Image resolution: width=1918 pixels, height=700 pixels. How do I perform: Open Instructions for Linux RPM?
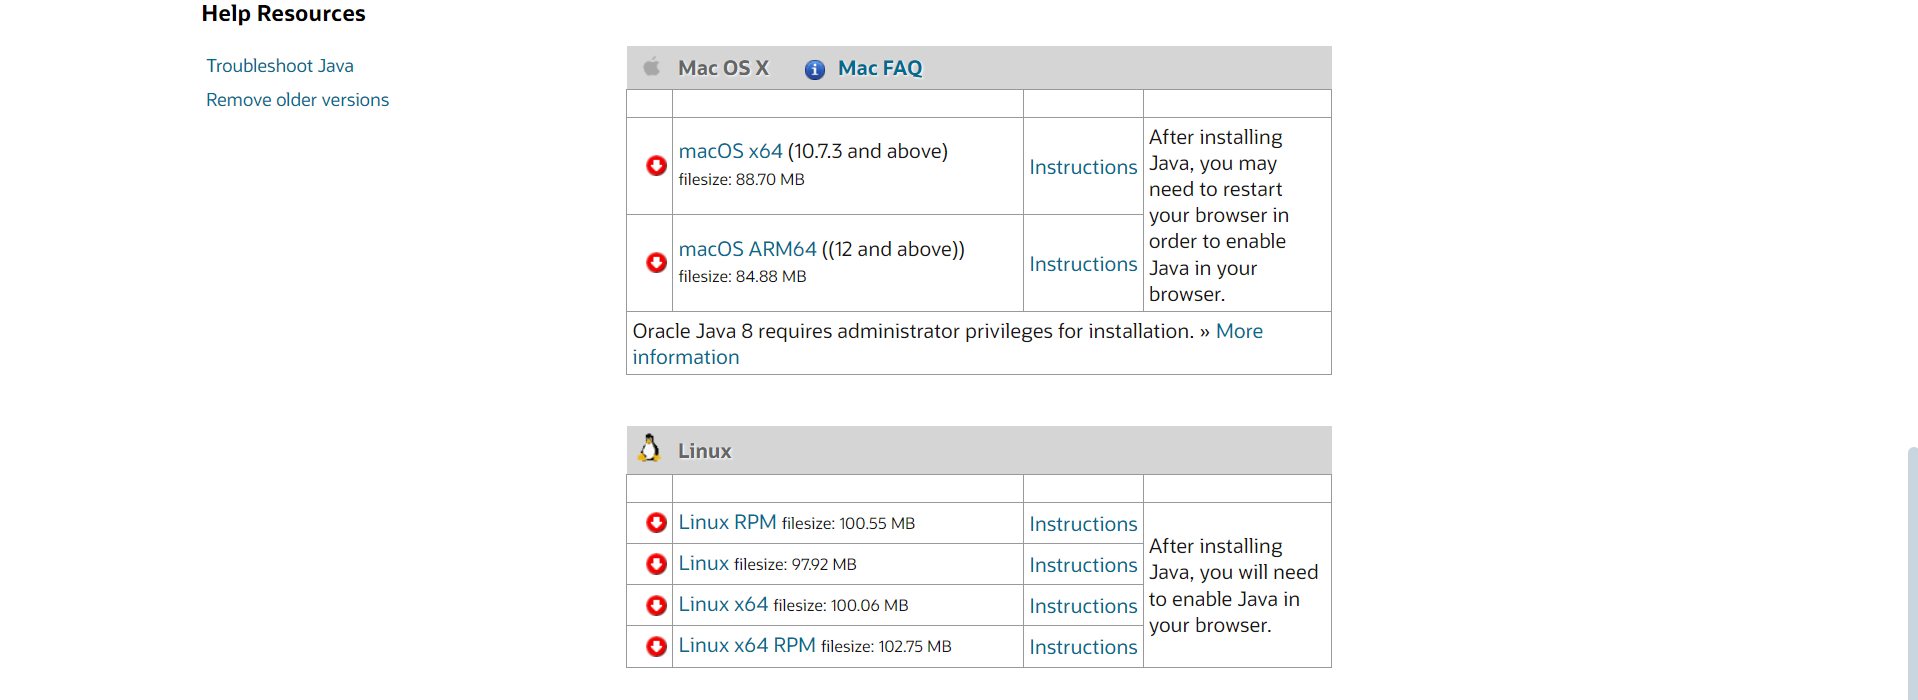[1083, 524]
